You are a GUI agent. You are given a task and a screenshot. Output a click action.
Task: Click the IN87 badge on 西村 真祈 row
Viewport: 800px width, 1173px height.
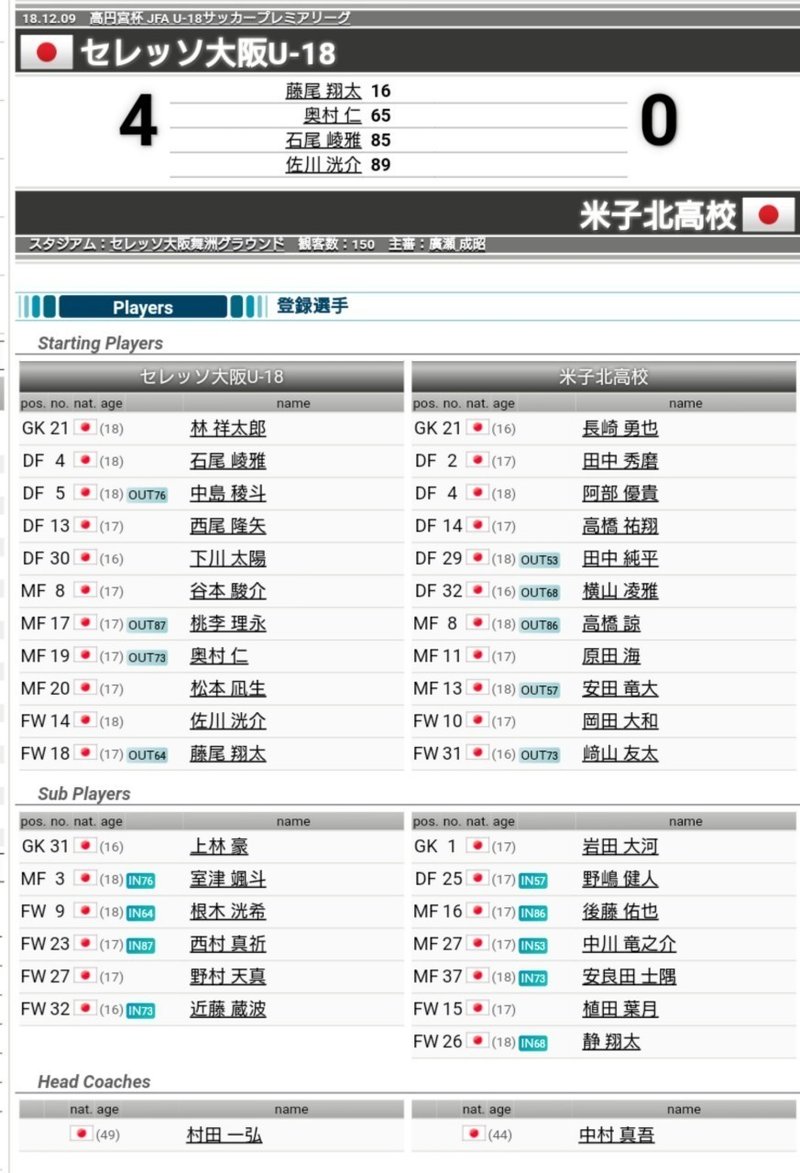point(141,946)
